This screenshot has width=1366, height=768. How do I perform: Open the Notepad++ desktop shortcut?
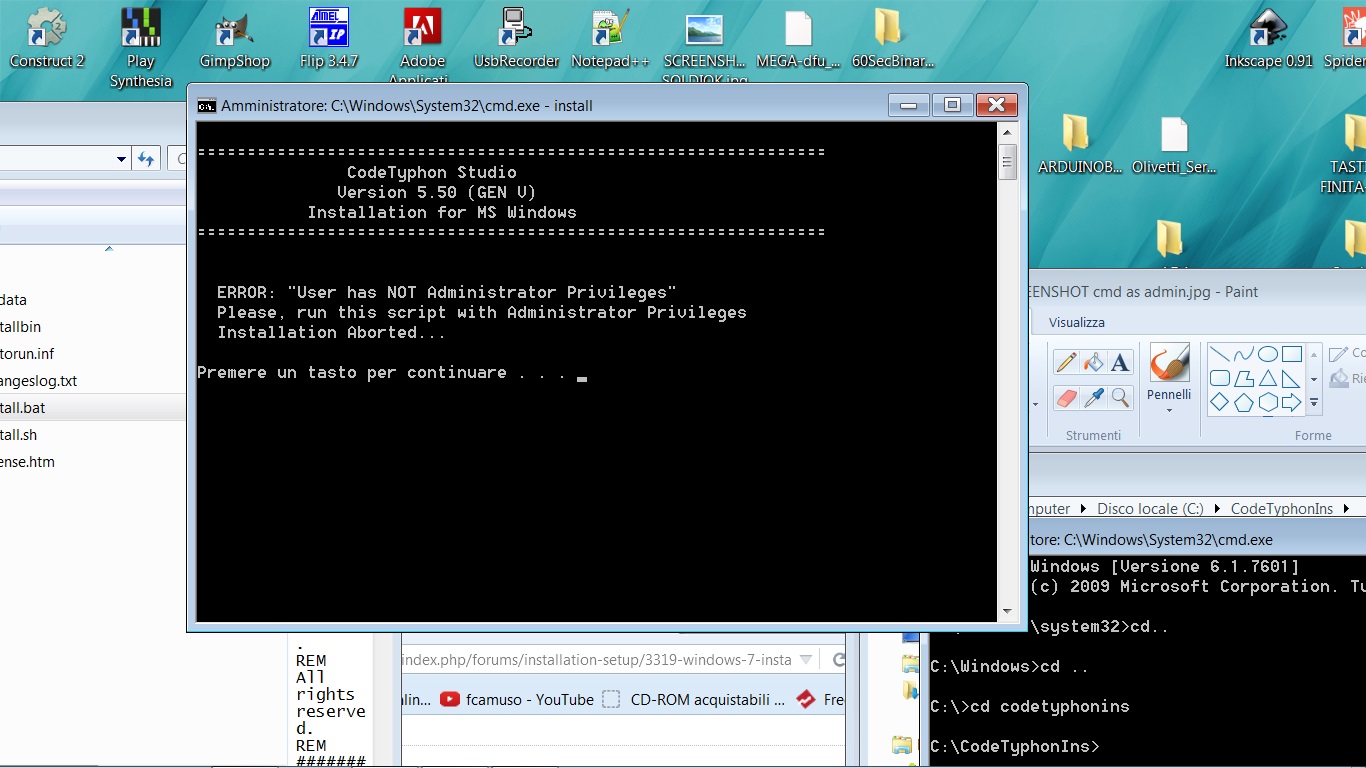coord(610,40)
